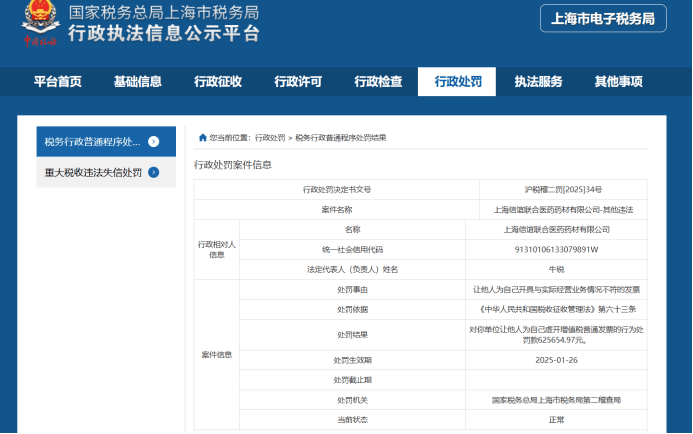
Task: Open the 执法服务 navigation item
Action: 538,82
